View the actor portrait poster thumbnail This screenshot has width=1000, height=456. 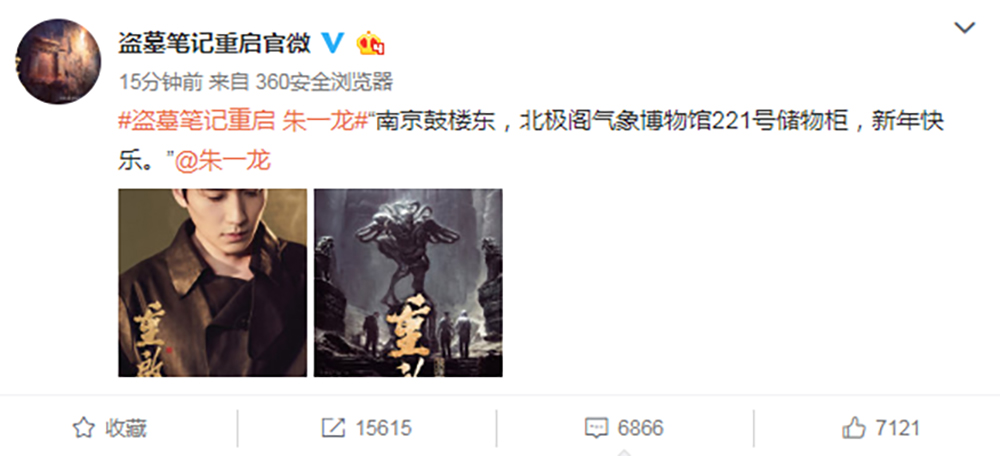[212, 283]
